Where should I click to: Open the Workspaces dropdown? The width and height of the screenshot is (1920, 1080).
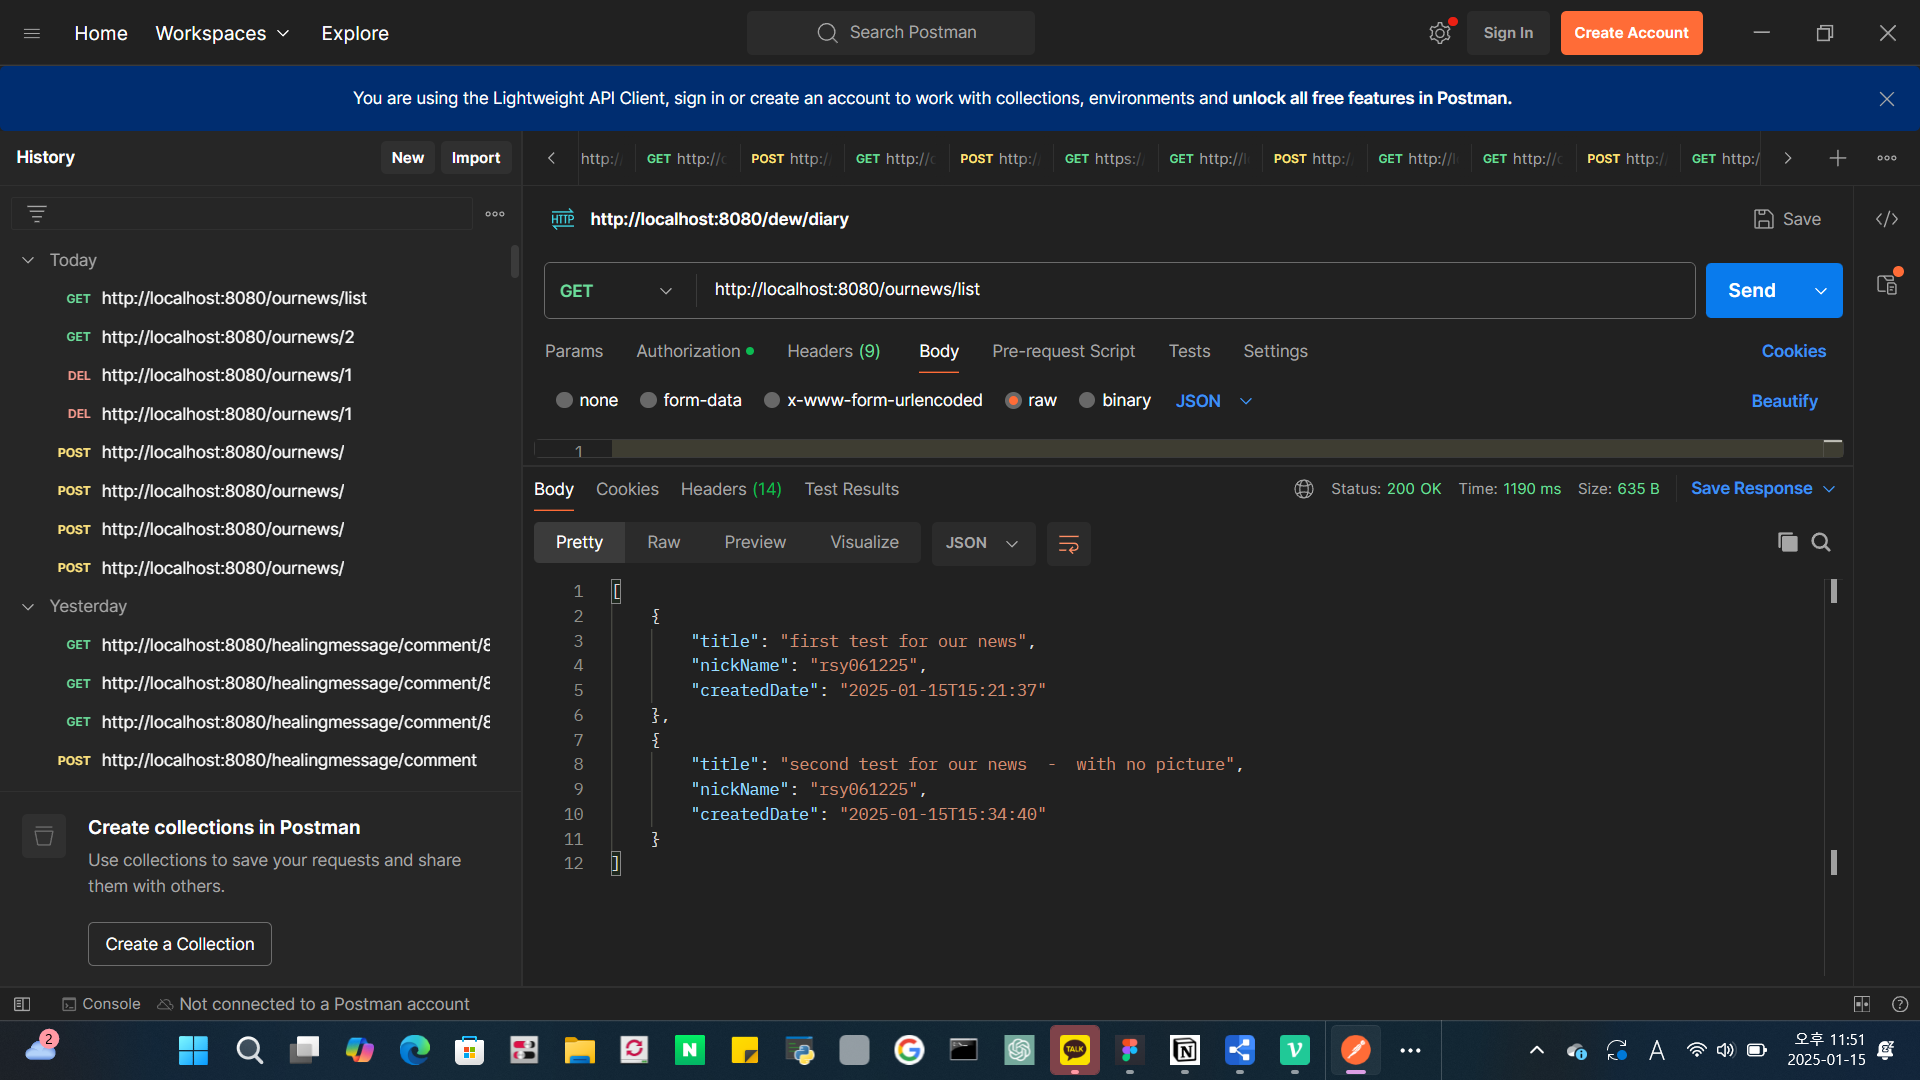222,33
